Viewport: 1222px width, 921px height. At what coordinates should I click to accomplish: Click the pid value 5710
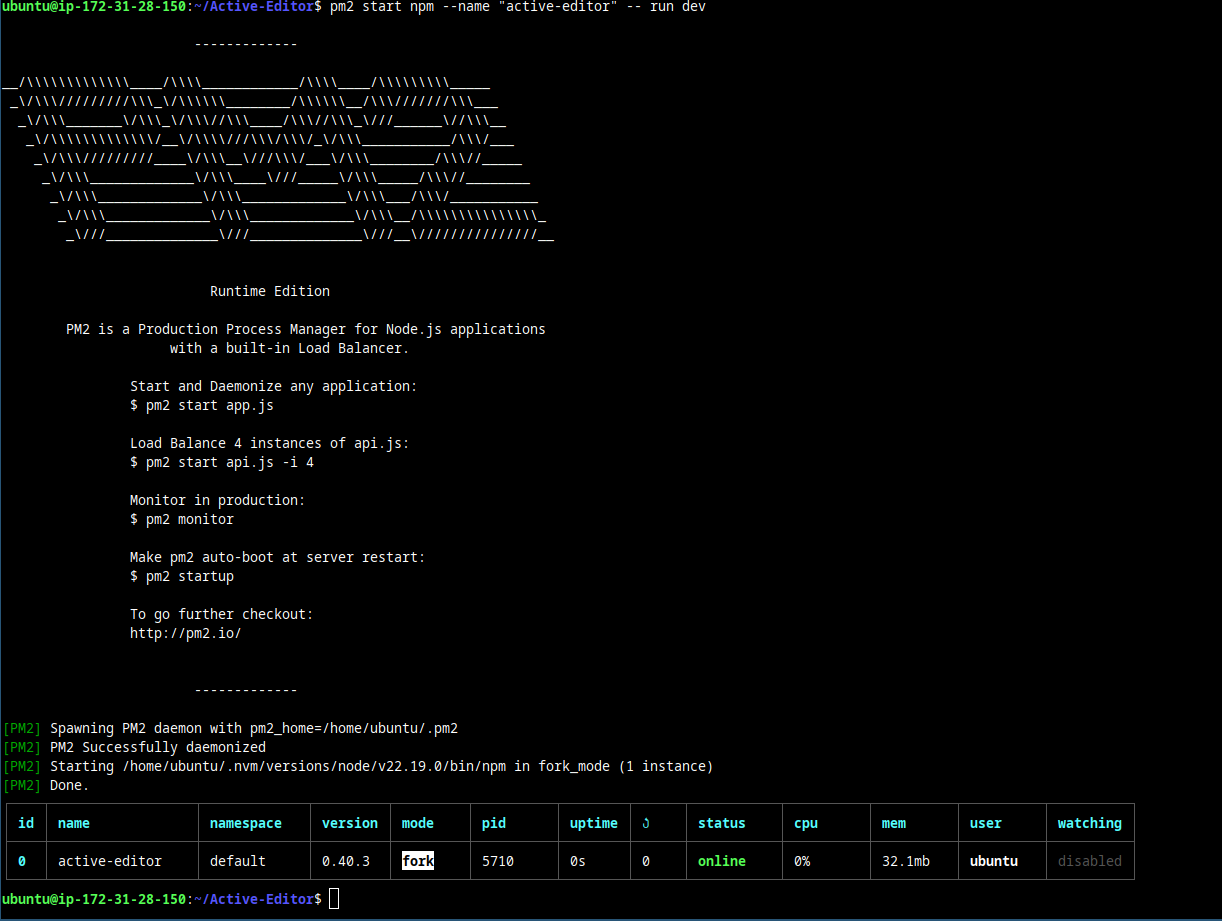[497, 861]
